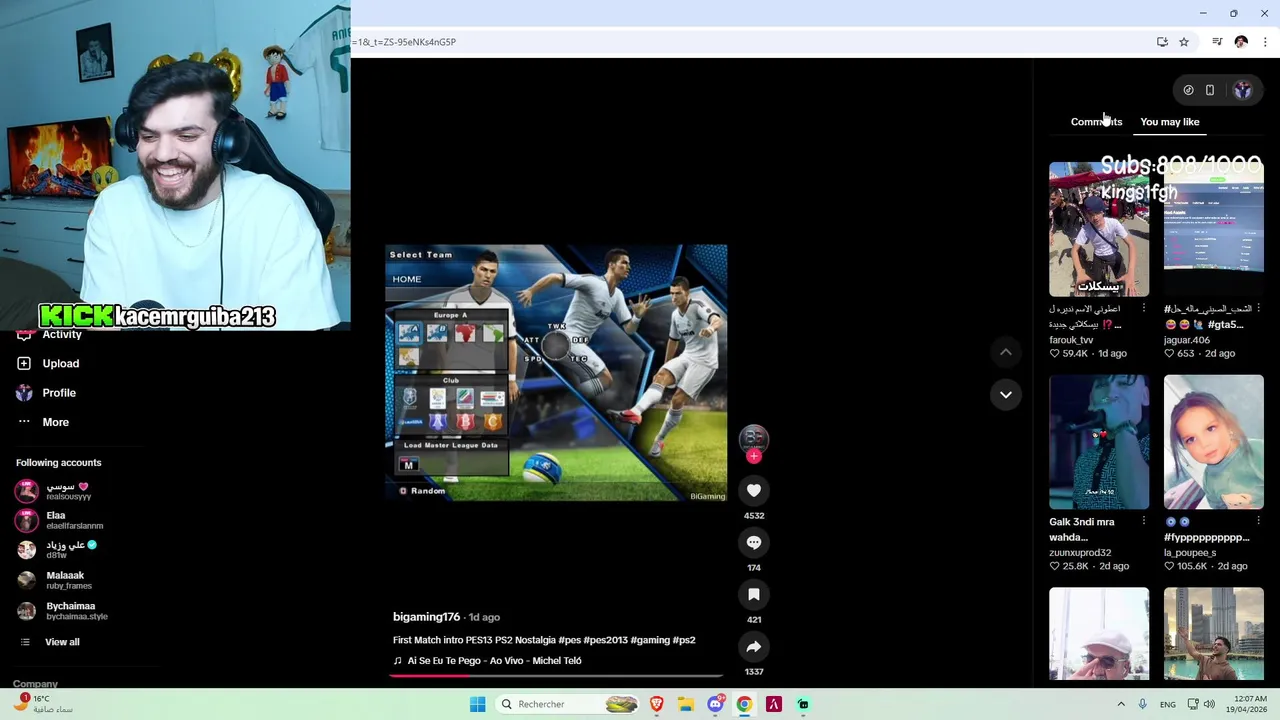Open options menu for jaguar.406 video
The width and height of the screenshot is (1280, 720).
coord(1259,308)
